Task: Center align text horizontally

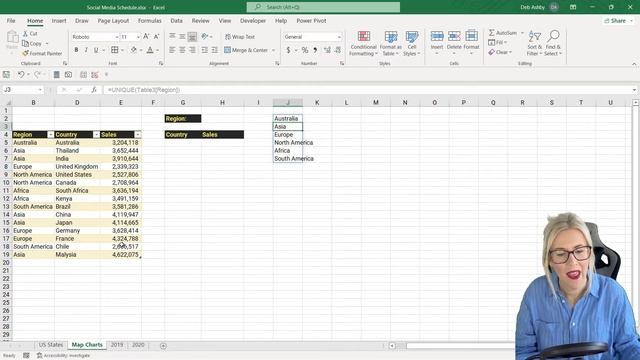Action: (x=182, y=50)
